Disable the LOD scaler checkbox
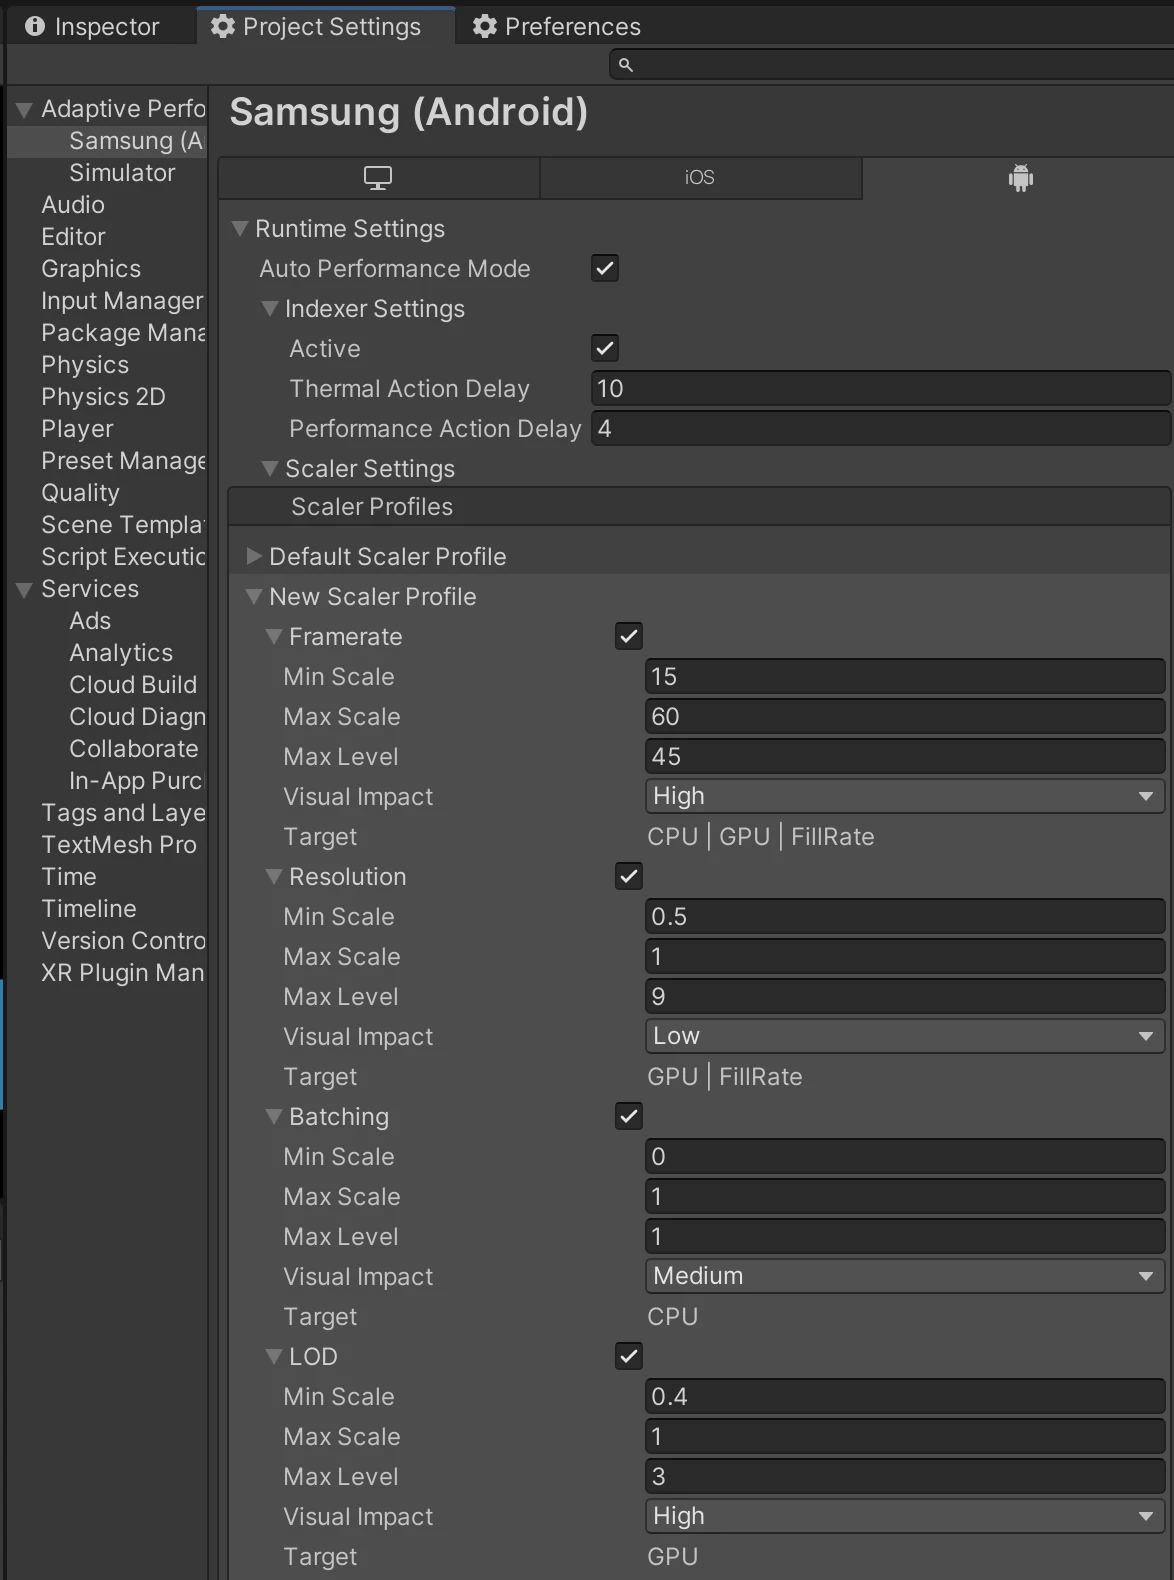This screenshot has width=1174, height=1580. point(629,1356)
